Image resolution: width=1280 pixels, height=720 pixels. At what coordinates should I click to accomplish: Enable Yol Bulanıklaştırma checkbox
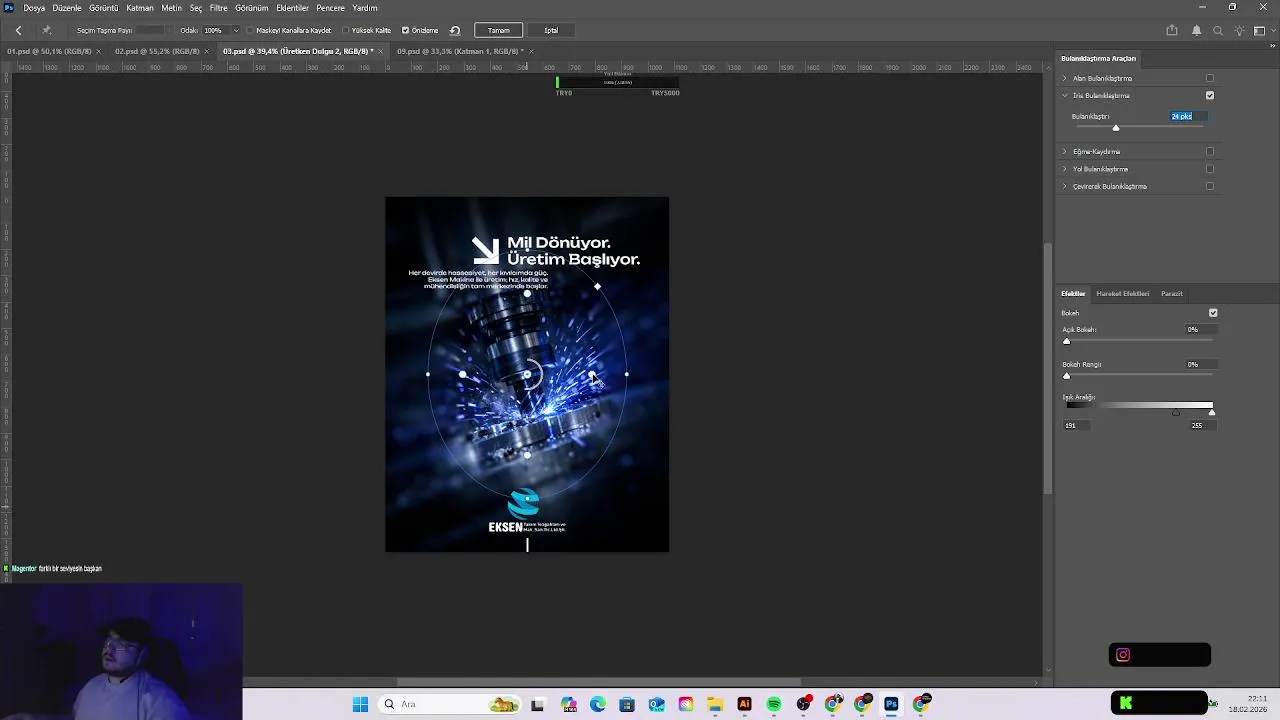coord(1210,169)
